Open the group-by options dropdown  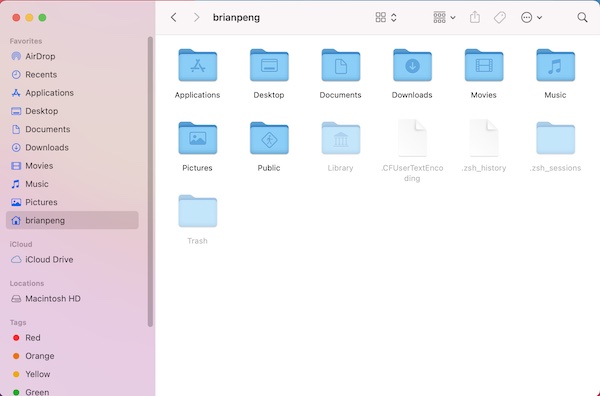pos(444,17)
